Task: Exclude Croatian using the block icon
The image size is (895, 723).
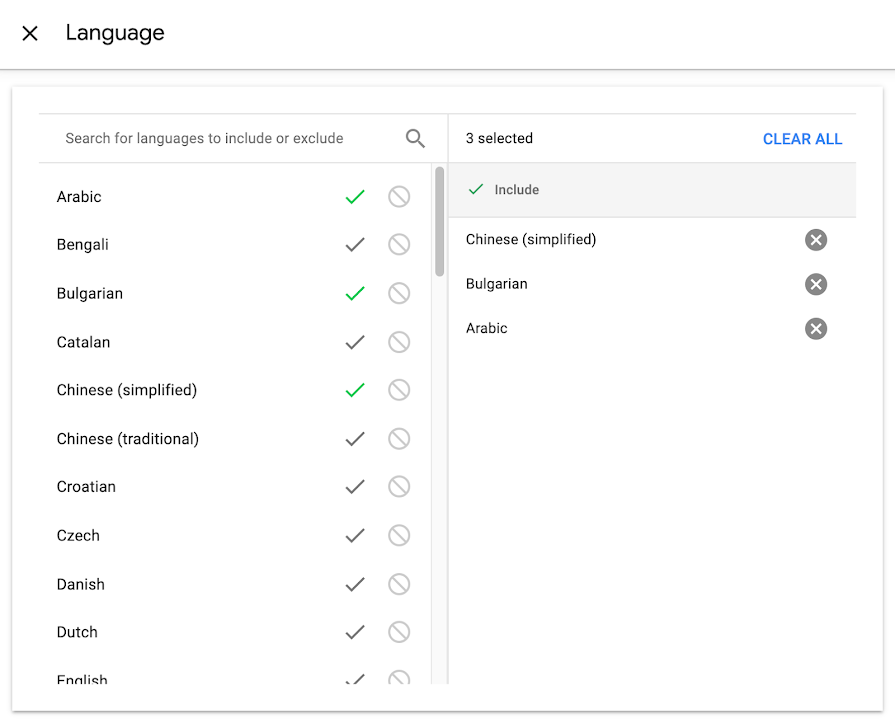Action: coord(399,487)
